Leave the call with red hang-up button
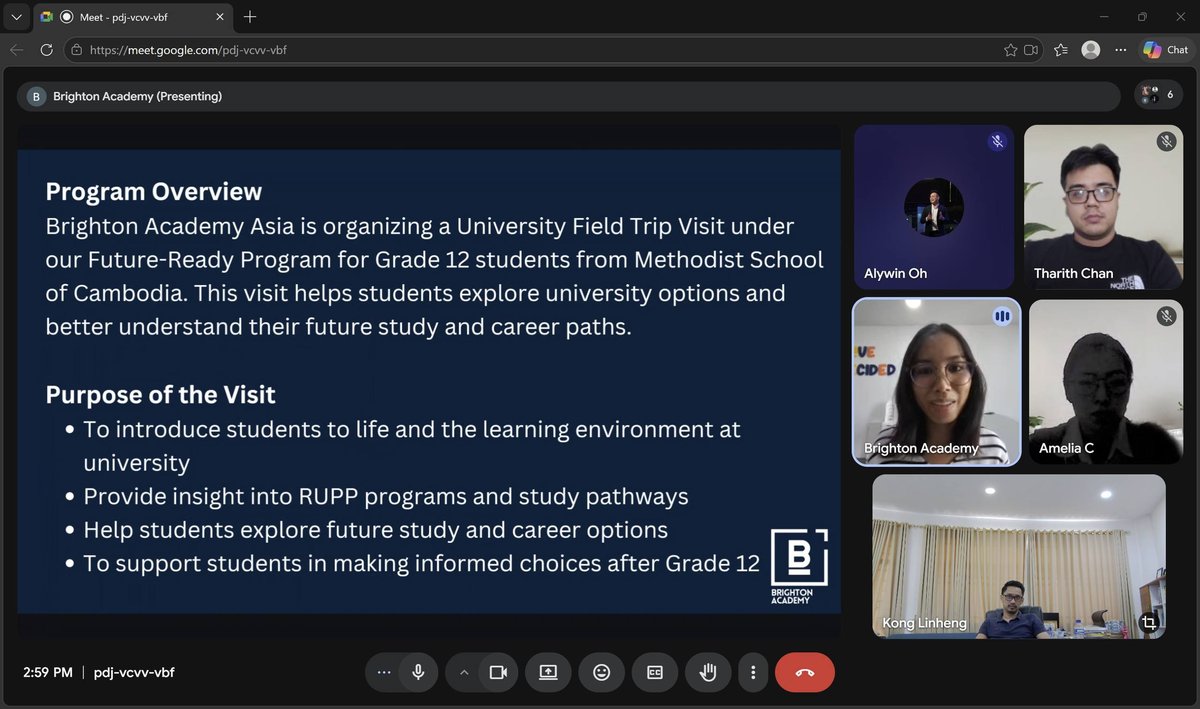This screenshot has width=1200, height=709. [805, 672]
